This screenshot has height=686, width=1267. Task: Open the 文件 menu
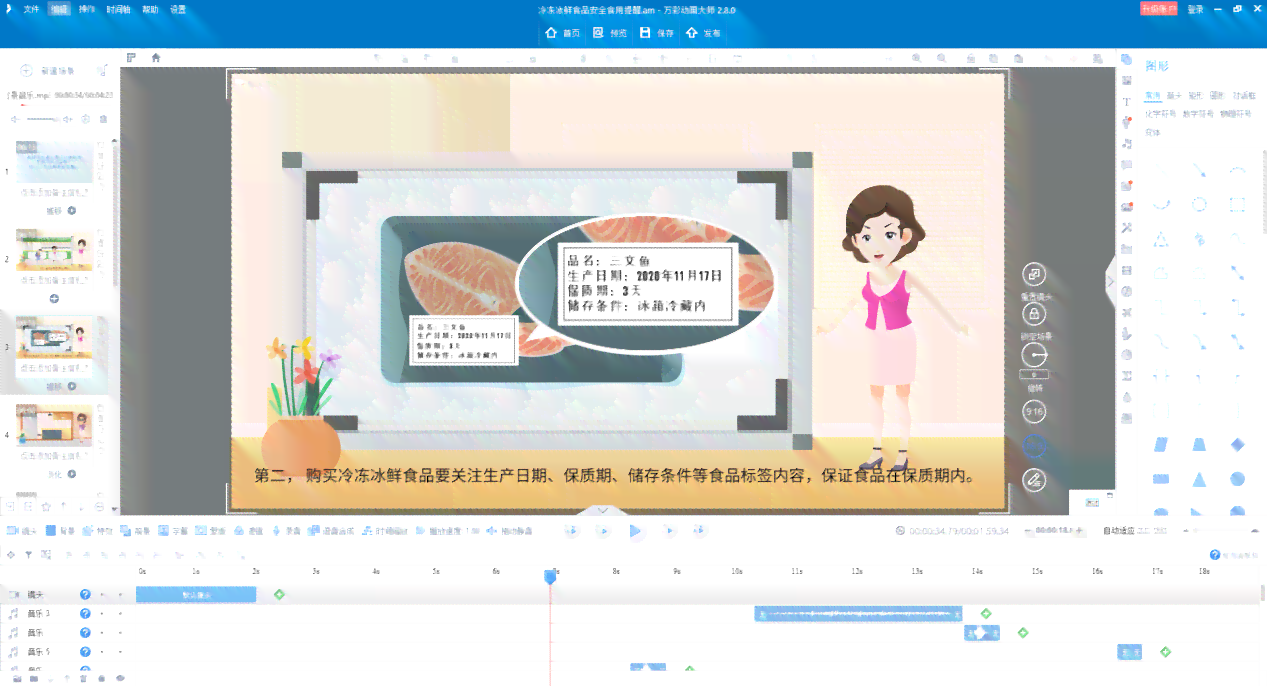coord(32,9)
